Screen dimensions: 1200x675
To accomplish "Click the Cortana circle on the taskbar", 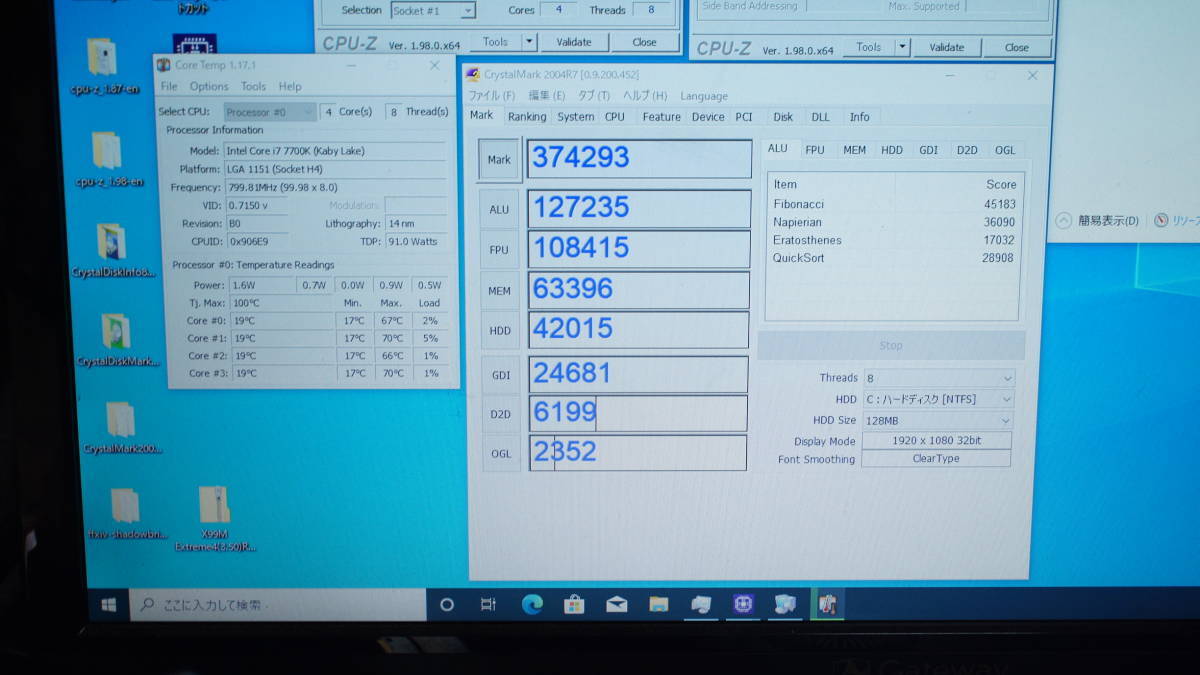I will point(447,605).
